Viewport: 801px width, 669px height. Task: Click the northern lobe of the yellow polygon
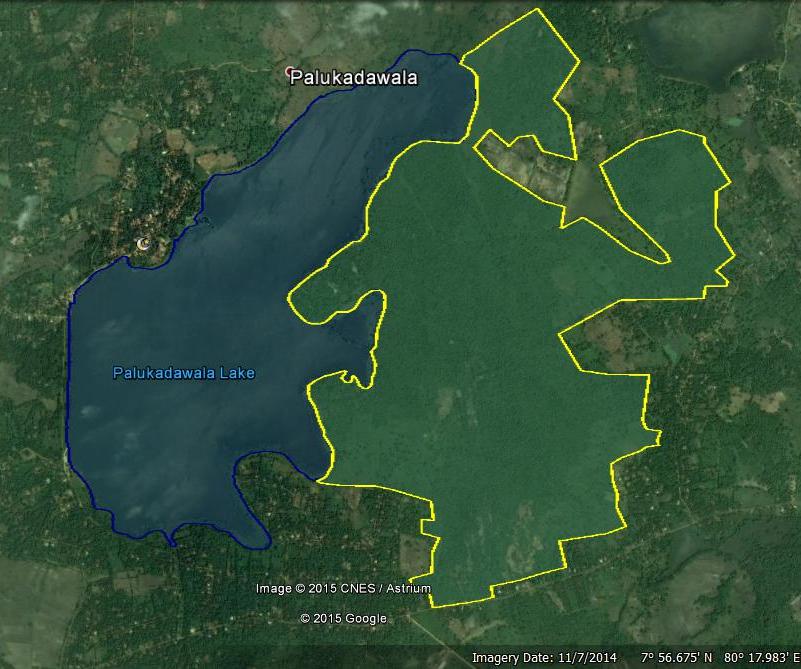click(x=520, y=70)
